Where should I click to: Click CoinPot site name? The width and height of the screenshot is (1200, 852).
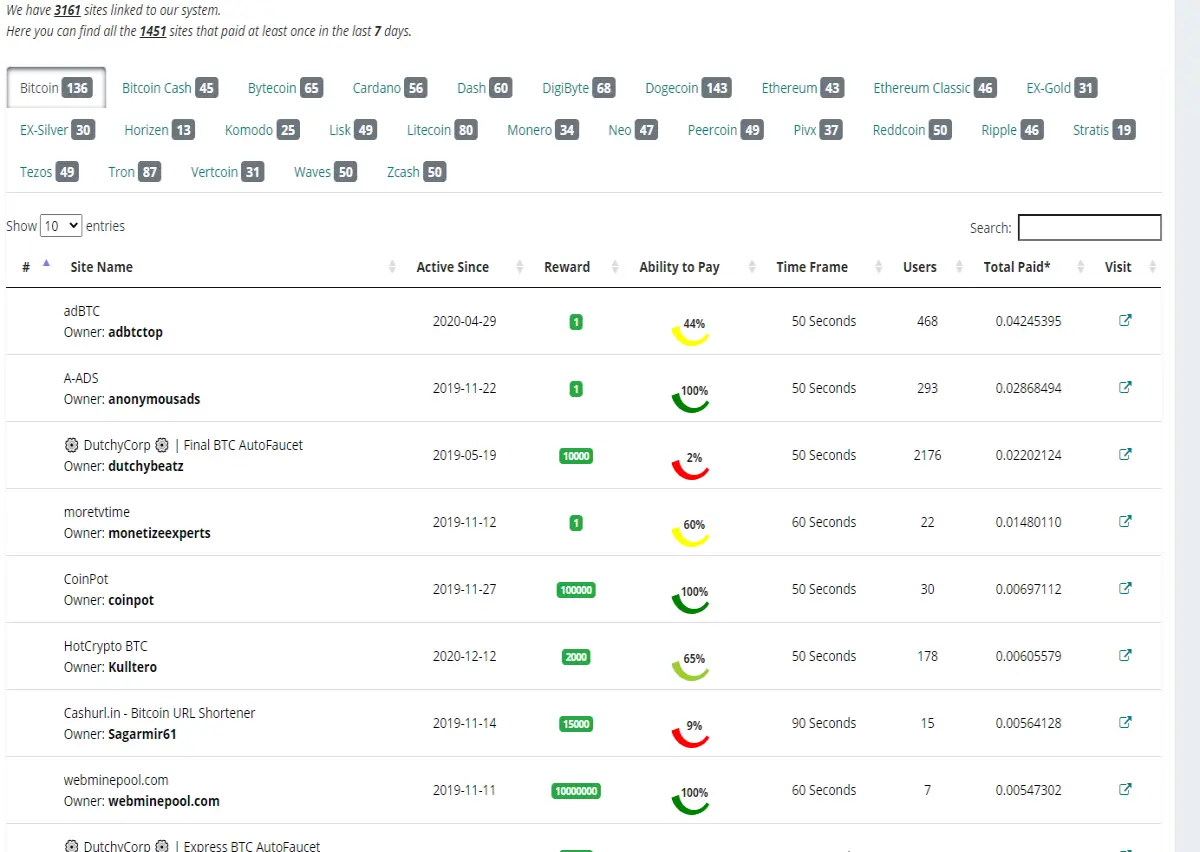pyautogui.click(x=86, y=579)
